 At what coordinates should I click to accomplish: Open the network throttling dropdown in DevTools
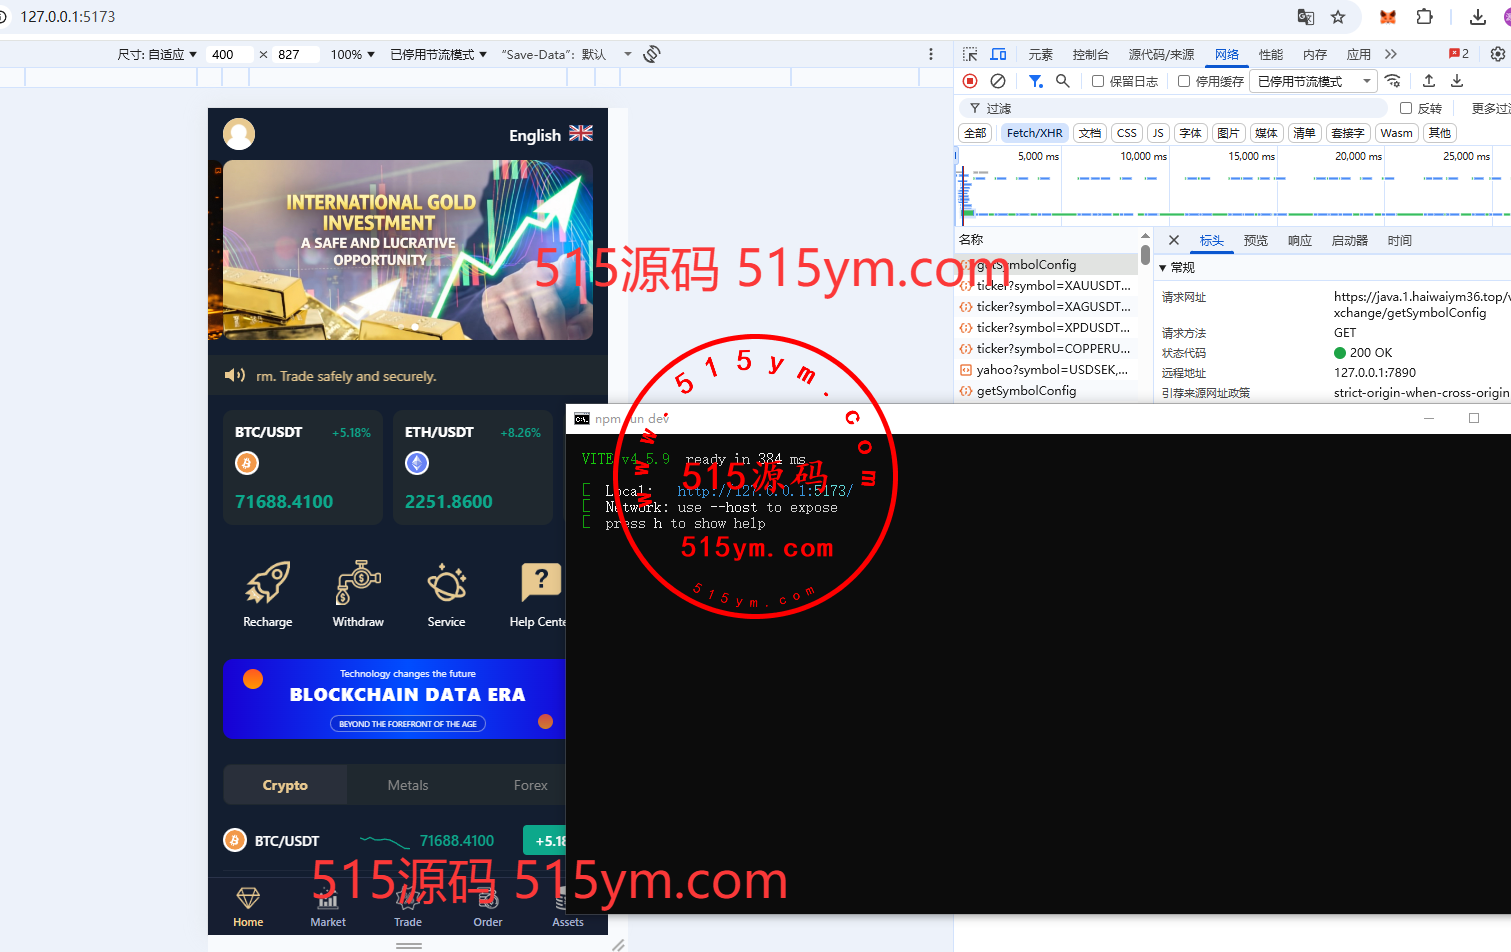(1314, 81)
